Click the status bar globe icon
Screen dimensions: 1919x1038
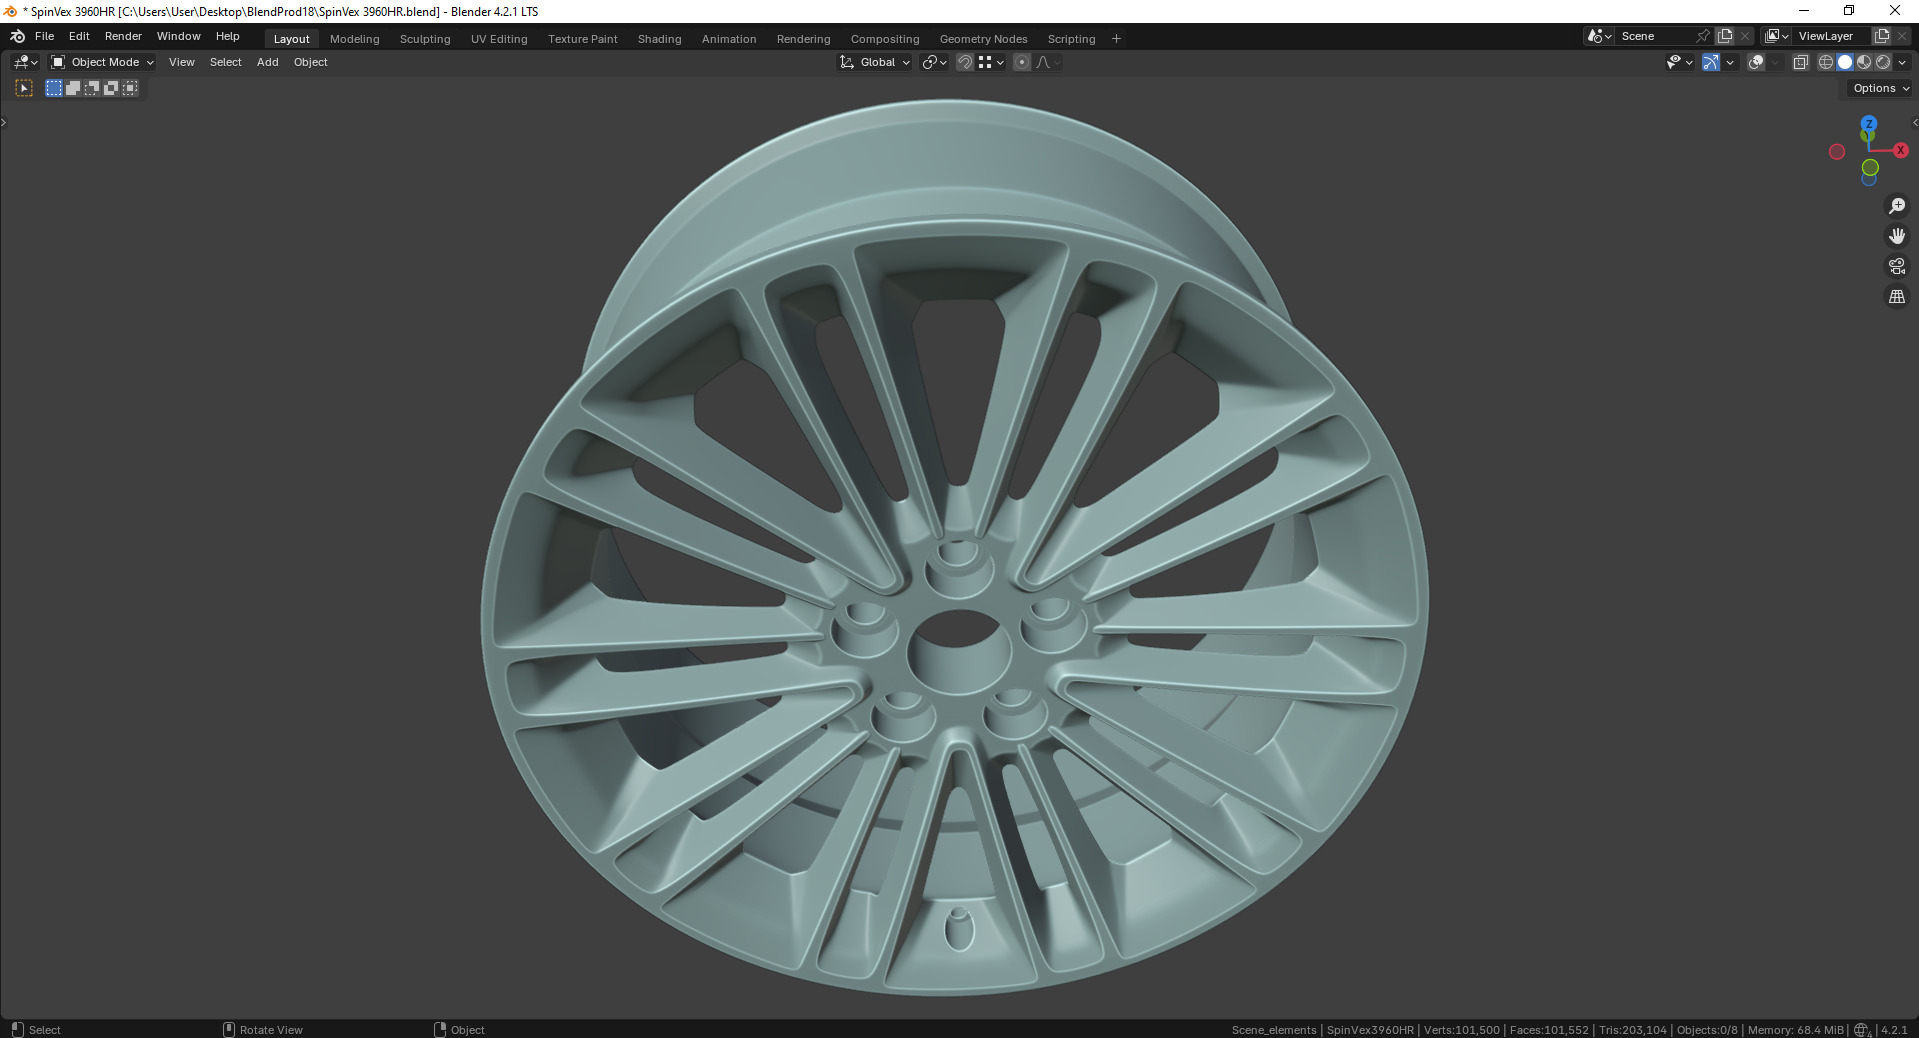pos(1862,1030)
